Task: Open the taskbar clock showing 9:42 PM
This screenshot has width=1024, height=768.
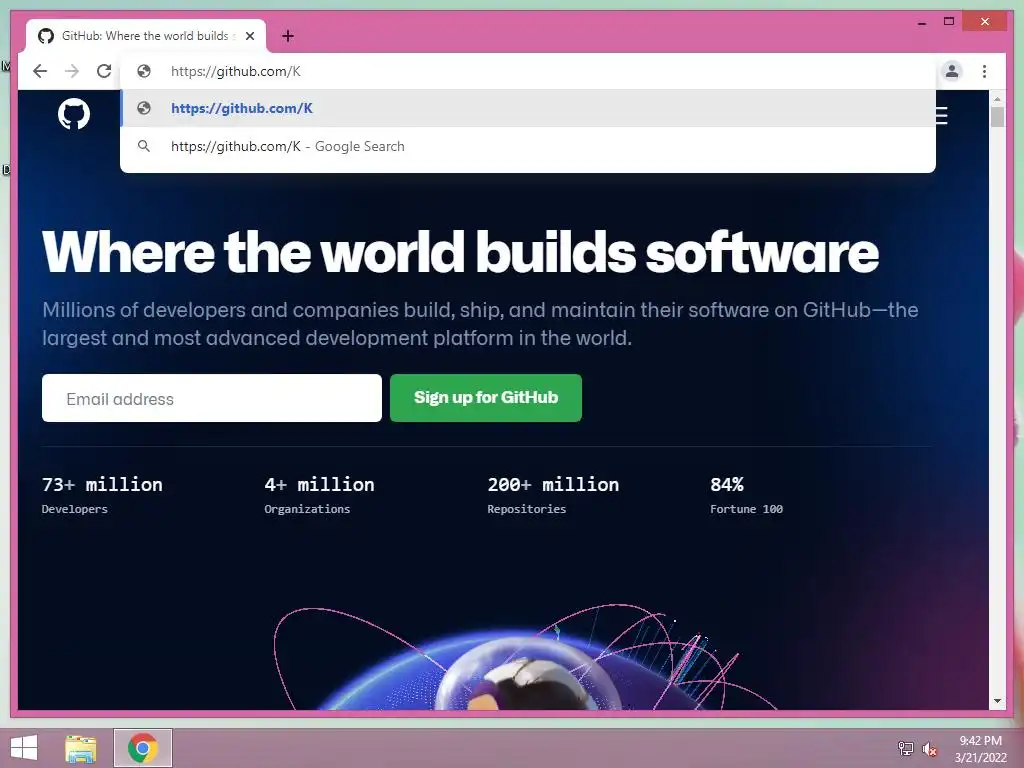Action: coord(980,748)
